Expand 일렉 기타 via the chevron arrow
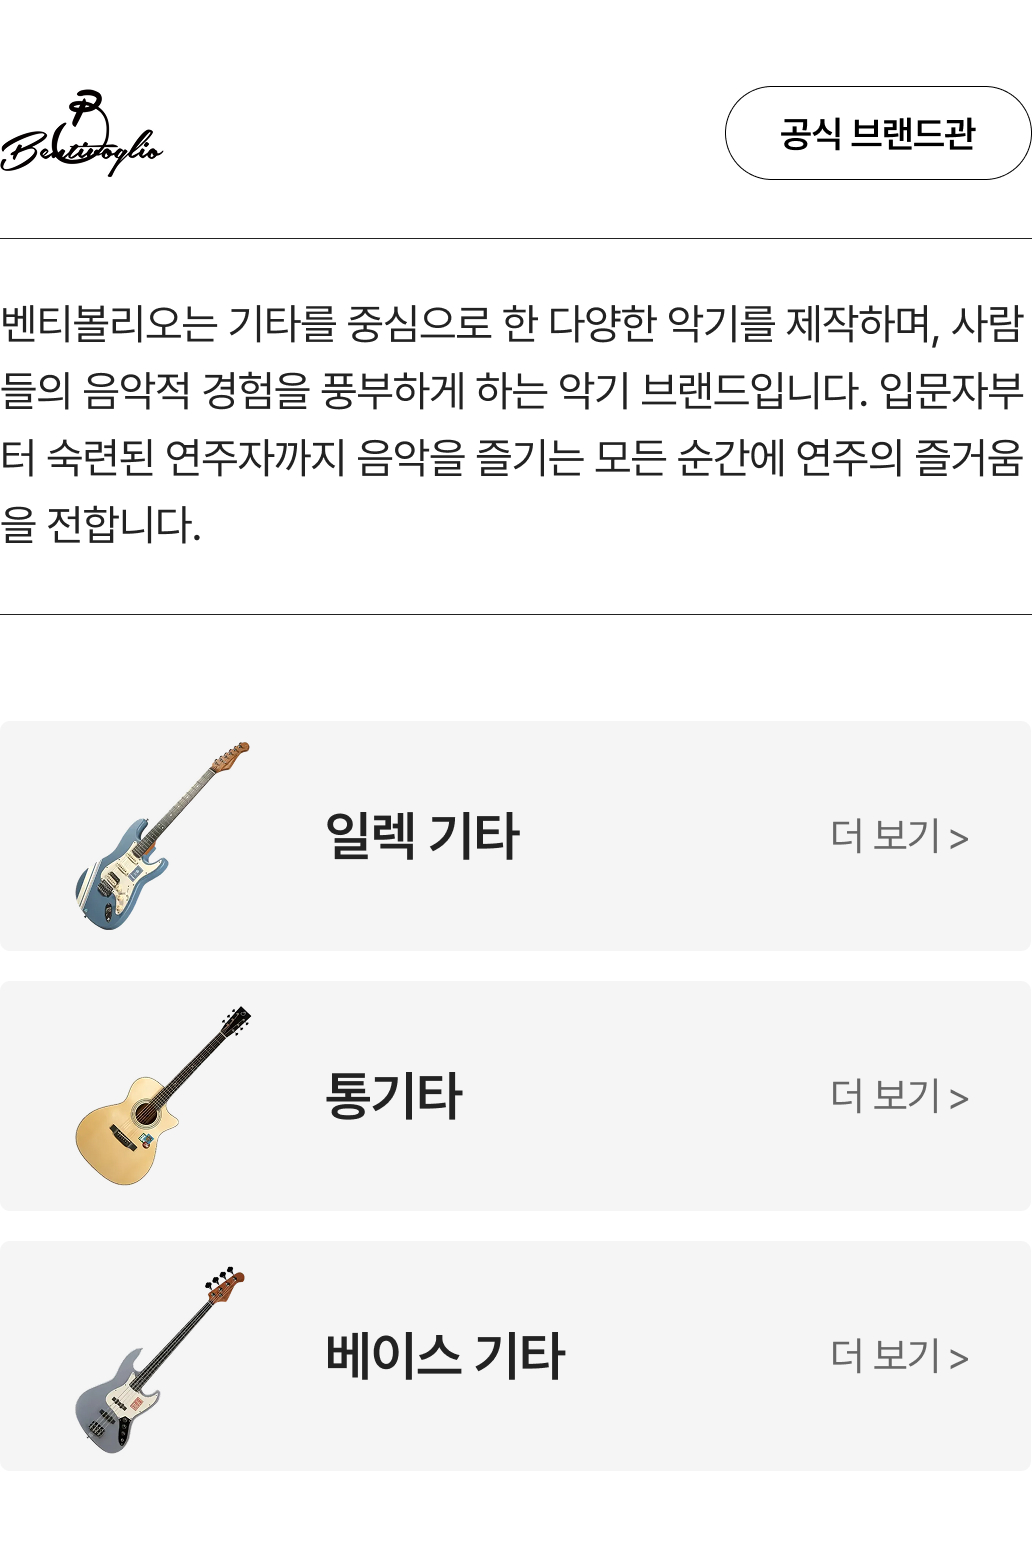The height and width of the screenshot is (1557, 1032). coord(959,839)
